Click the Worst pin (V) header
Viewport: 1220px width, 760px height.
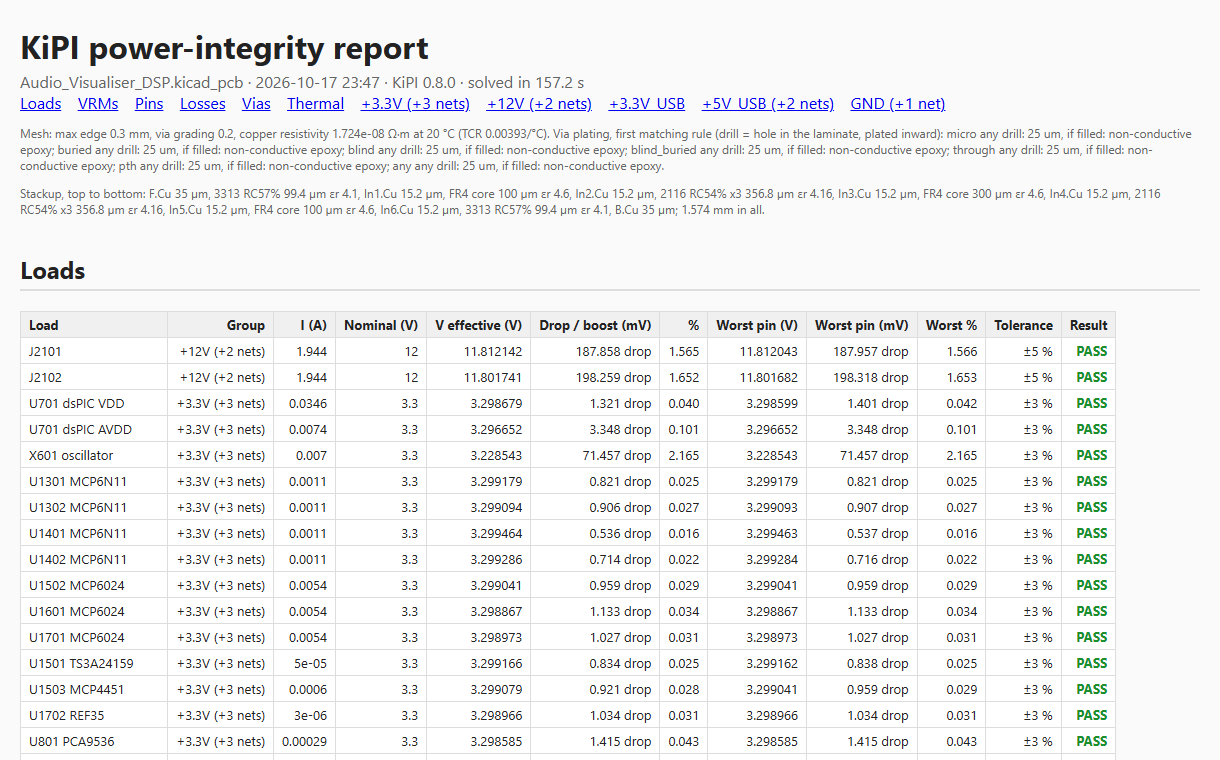coord(757,325)
